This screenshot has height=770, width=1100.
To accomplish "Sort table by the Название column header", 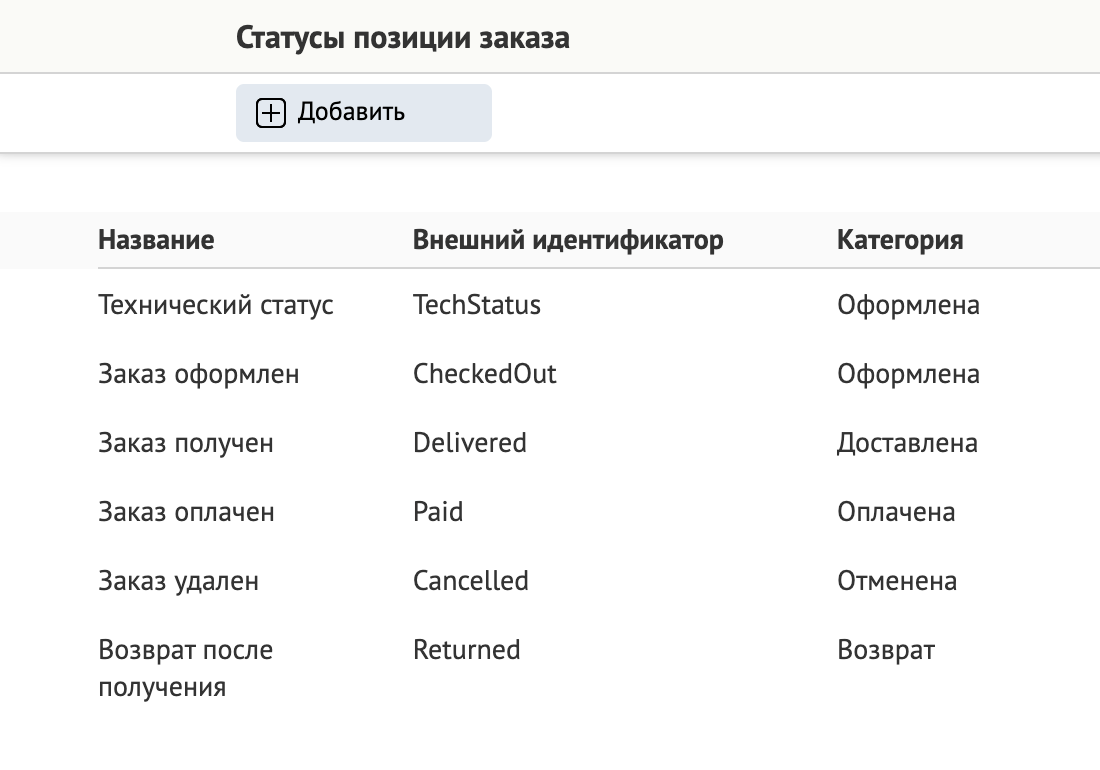I will point(156,240).
